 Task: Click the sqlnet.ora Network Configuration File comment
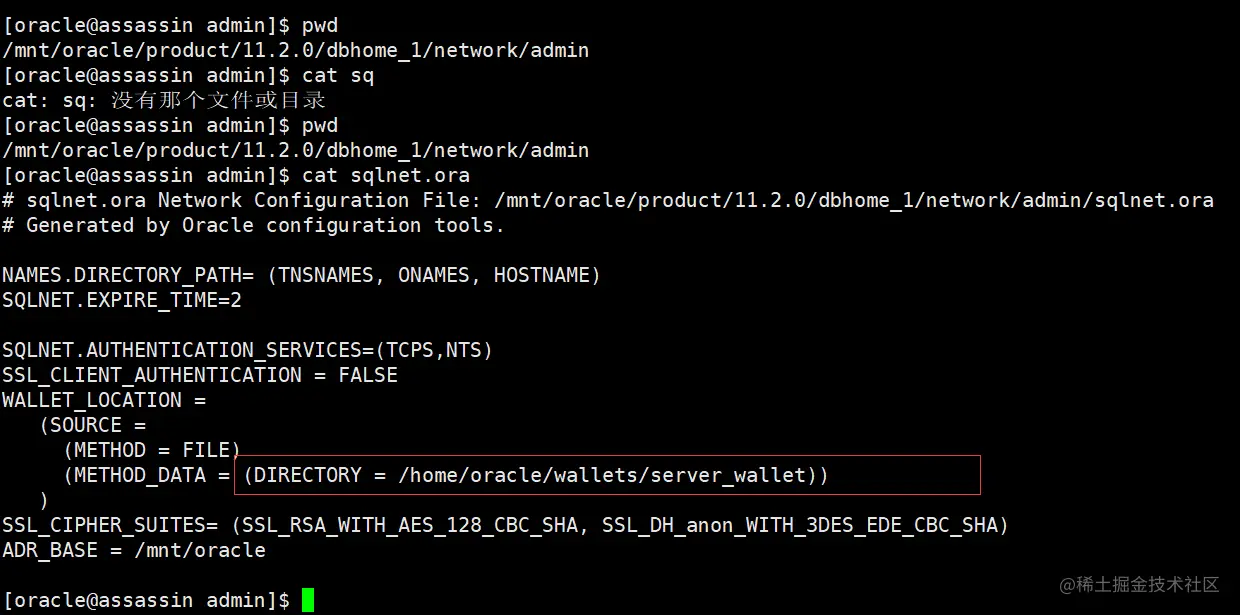[608, 200]
